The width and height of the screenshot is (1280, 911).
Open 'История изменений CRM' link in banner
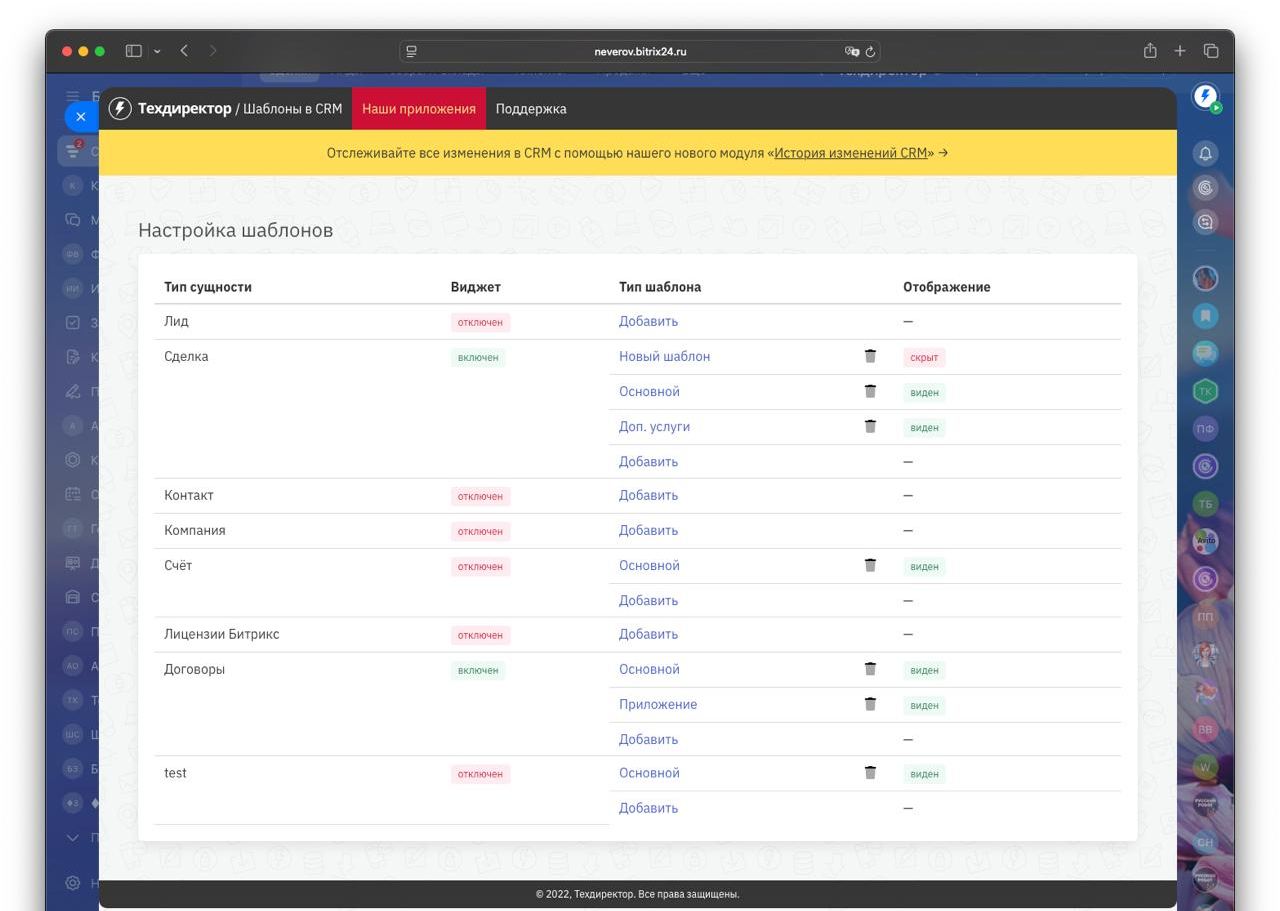click(x=850, y=153)
